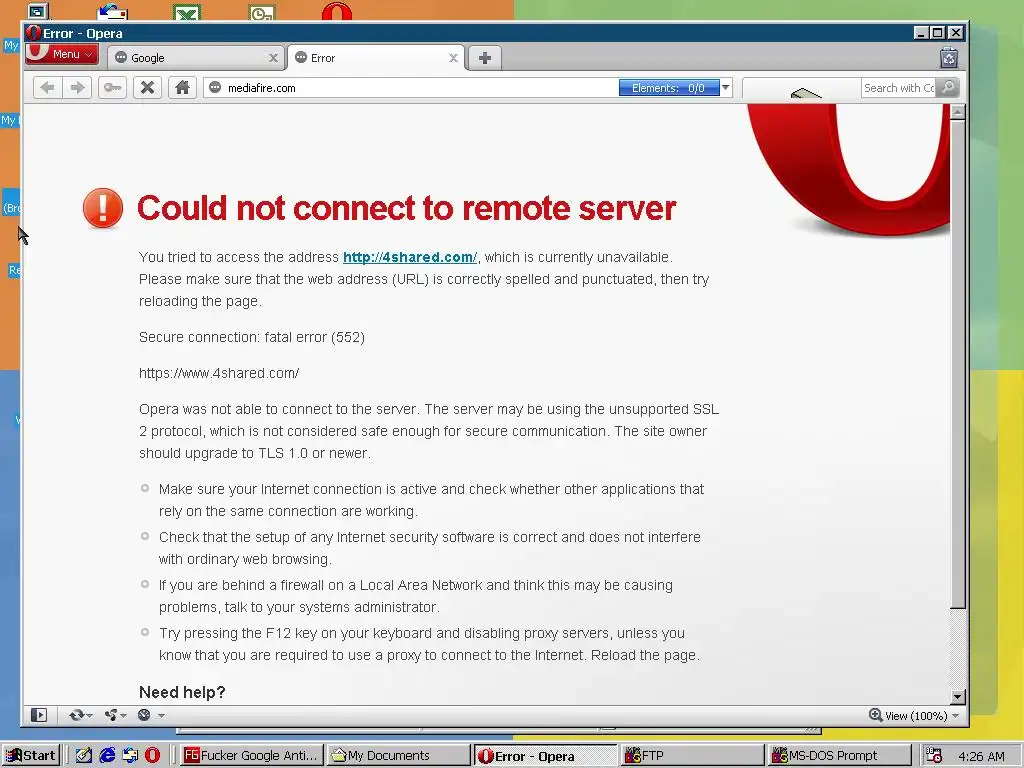Viewport: 1024px width, 768px height.
Task: Click the View (100%) zoom button
Action: (x=908, y=716)
